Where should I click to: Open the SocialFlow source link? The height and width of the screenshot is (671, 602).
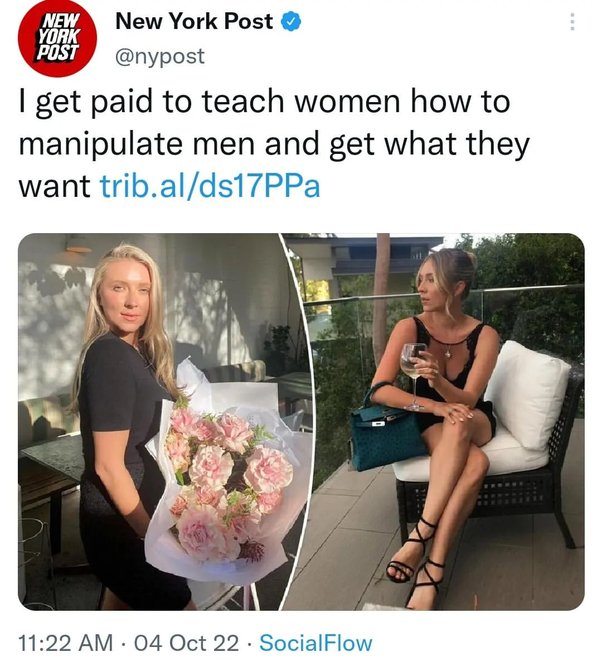click(316, 643)
